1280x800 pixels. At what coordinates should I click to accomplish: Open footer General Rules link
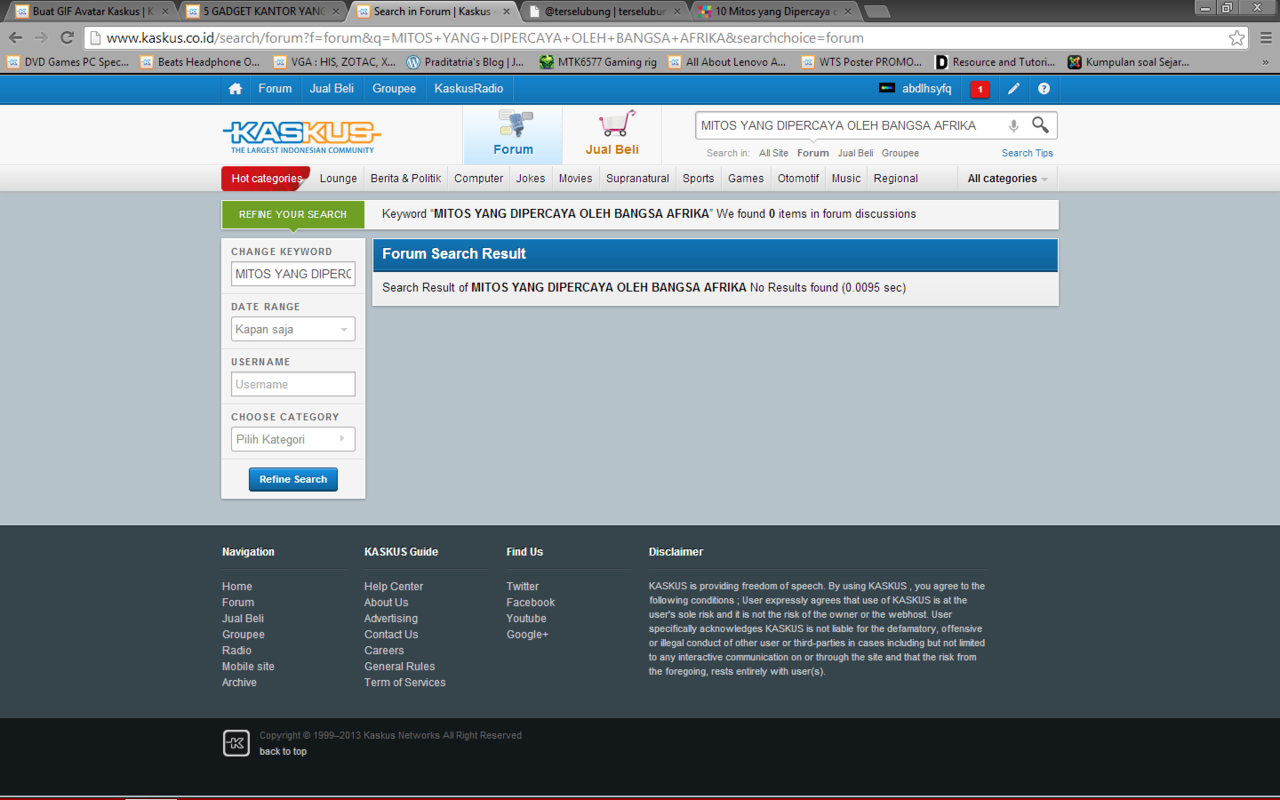[399, 667]
